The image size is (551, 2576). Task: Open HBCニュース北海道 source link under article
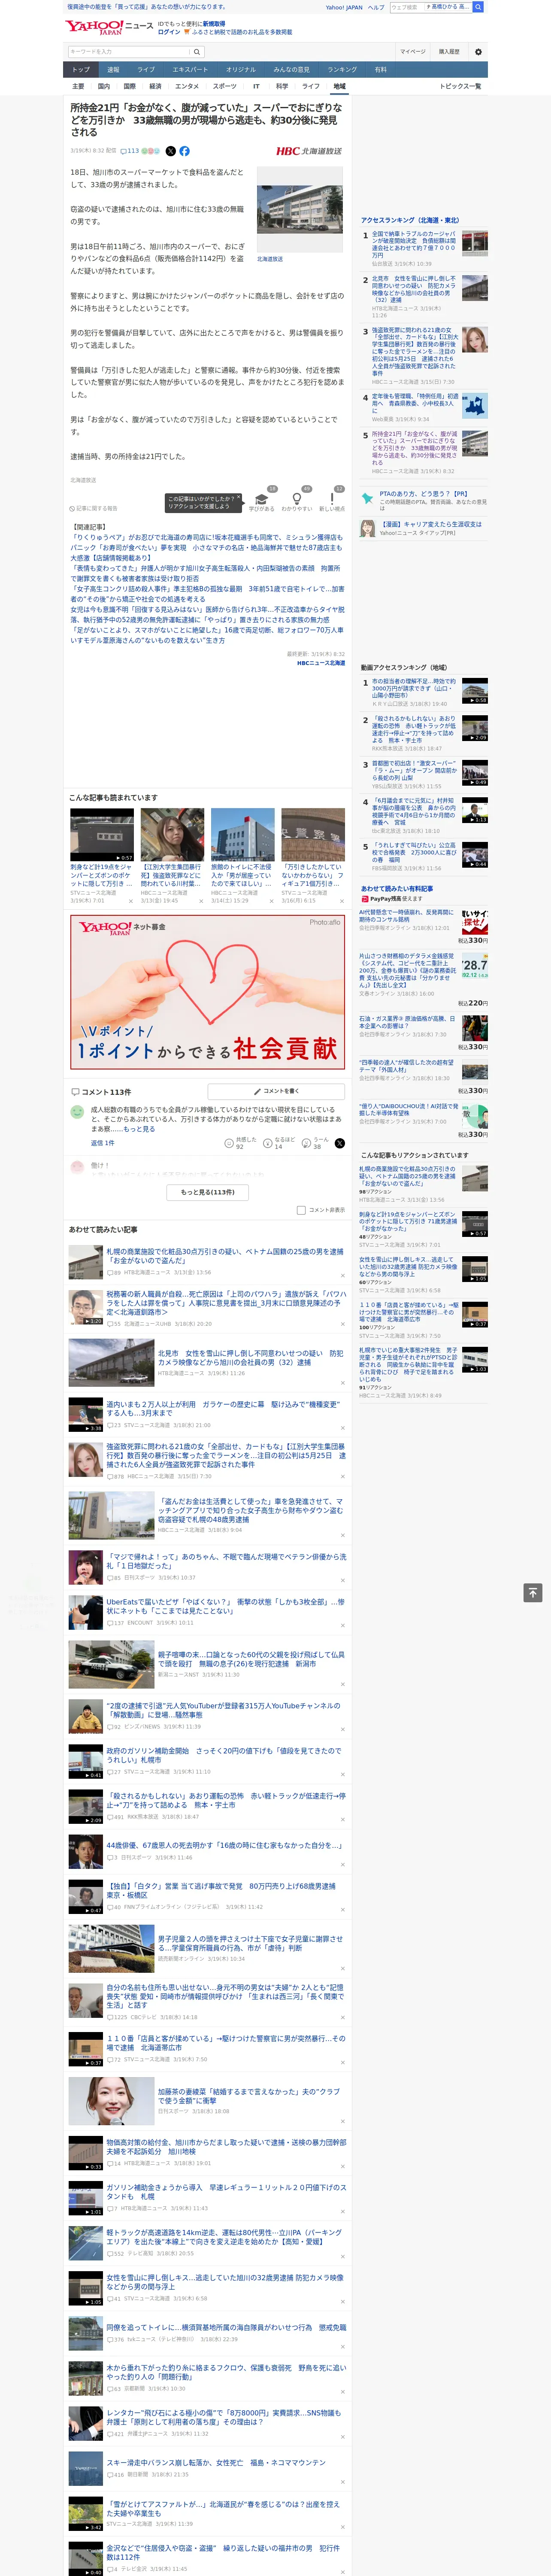tap(321, 663)
